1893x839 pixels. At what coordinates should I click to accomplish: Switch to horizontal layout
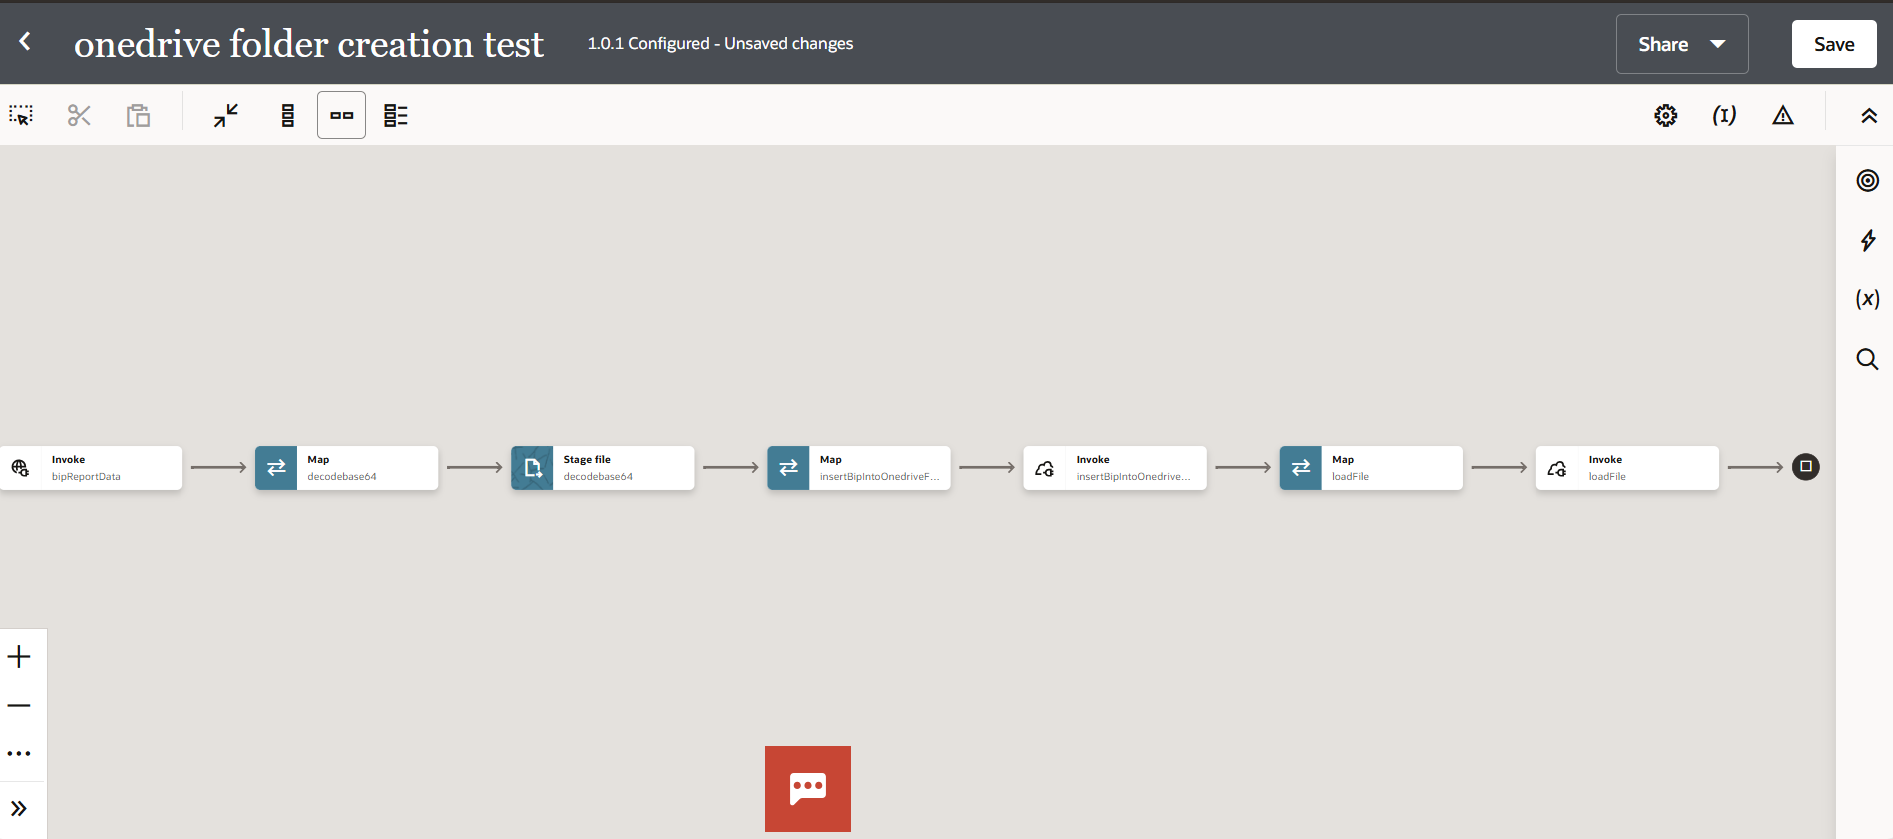341,115
